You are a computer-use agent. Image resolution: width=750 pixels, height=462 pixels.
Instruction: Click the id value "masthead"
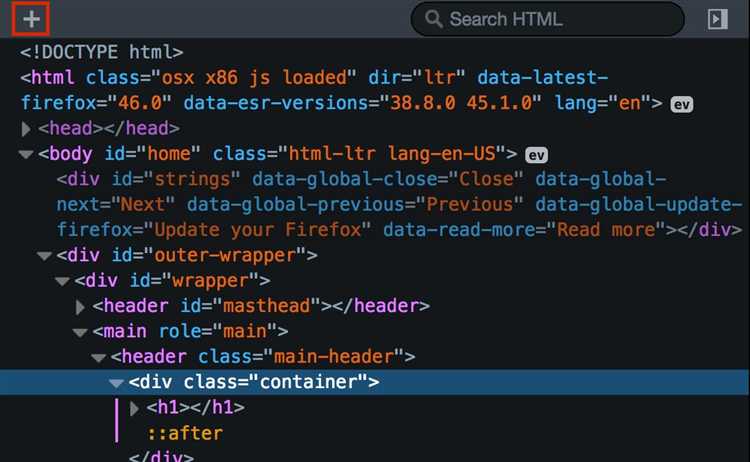tap(266, 306)
